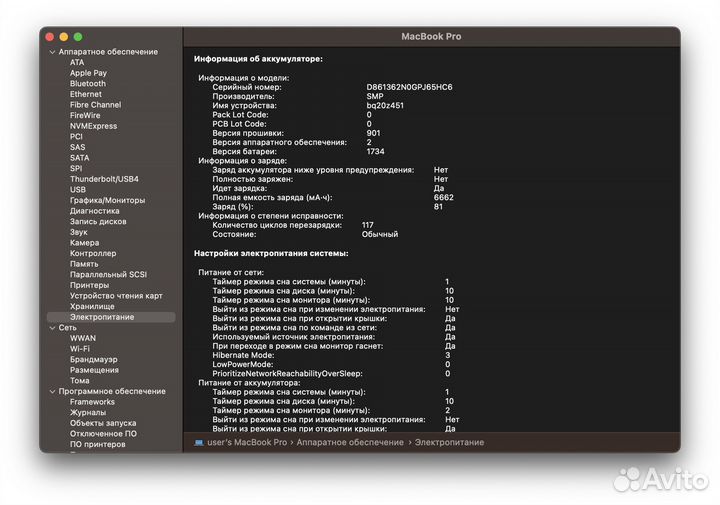
Task: Open the Ethernet entry
Action: tap(86, 94)
